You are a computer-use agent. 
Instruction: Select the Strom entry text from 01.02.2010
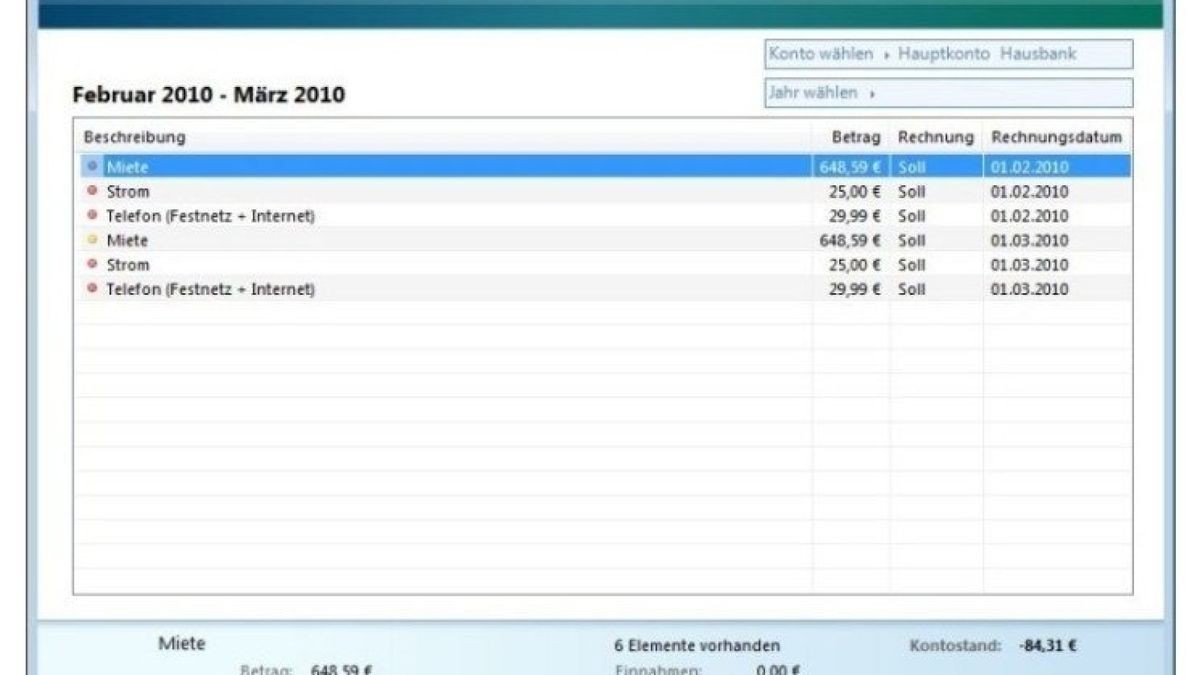point(127,192)
